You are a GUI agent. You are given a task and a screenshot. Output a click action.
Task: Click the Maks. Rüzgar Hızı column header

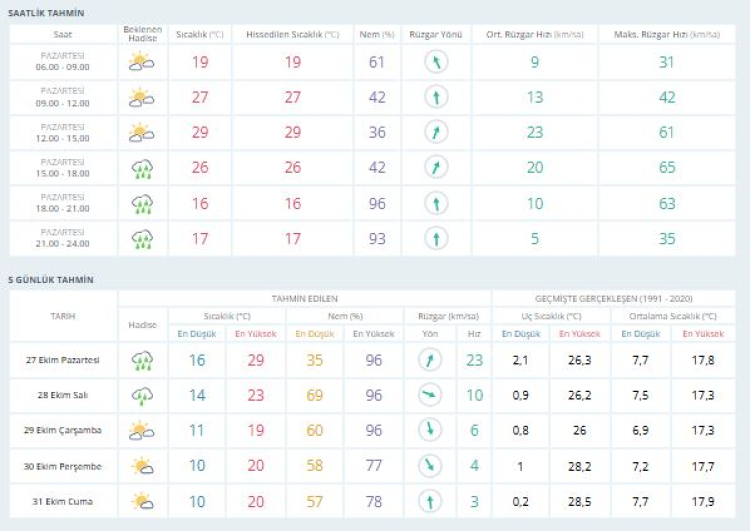(x=666, y=34)
